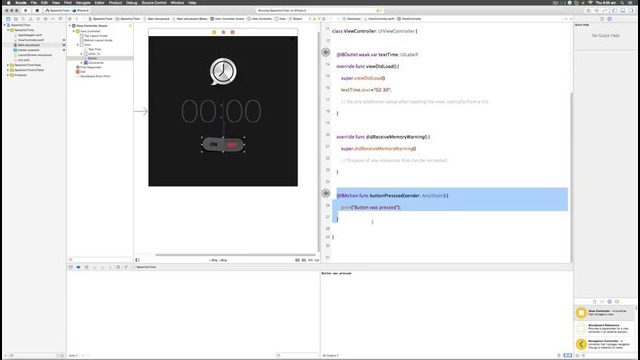Click the orange First Responder dock icon
Screen dimensions: 640x360
tap(223, 32)
